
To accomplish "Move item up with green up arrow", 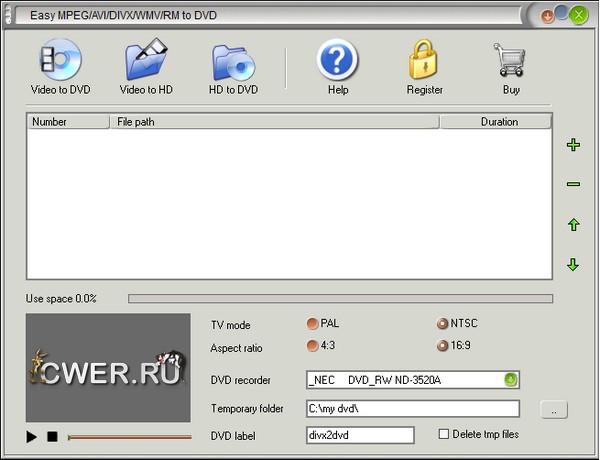I will (573, 225).
